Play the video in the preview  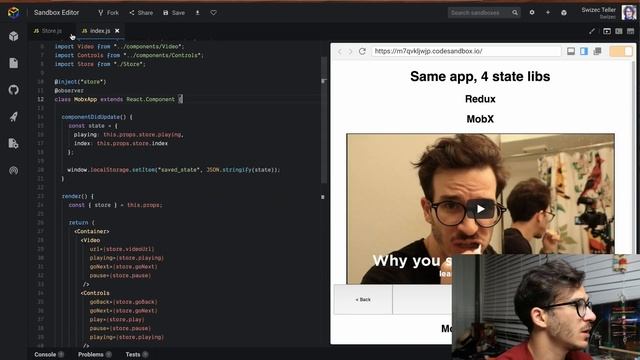[x=480, y=209]
